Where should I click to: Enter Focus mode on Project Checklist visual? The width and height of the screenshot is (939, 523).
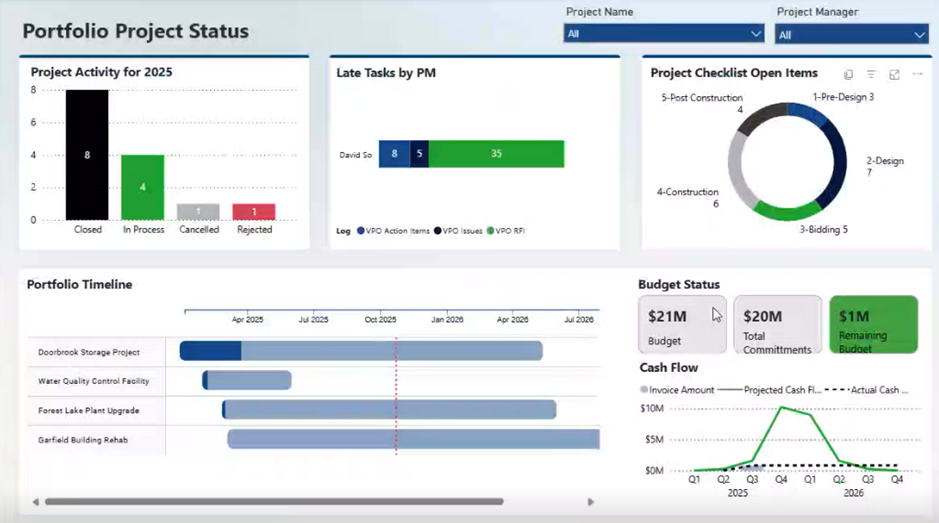[894, 75]
